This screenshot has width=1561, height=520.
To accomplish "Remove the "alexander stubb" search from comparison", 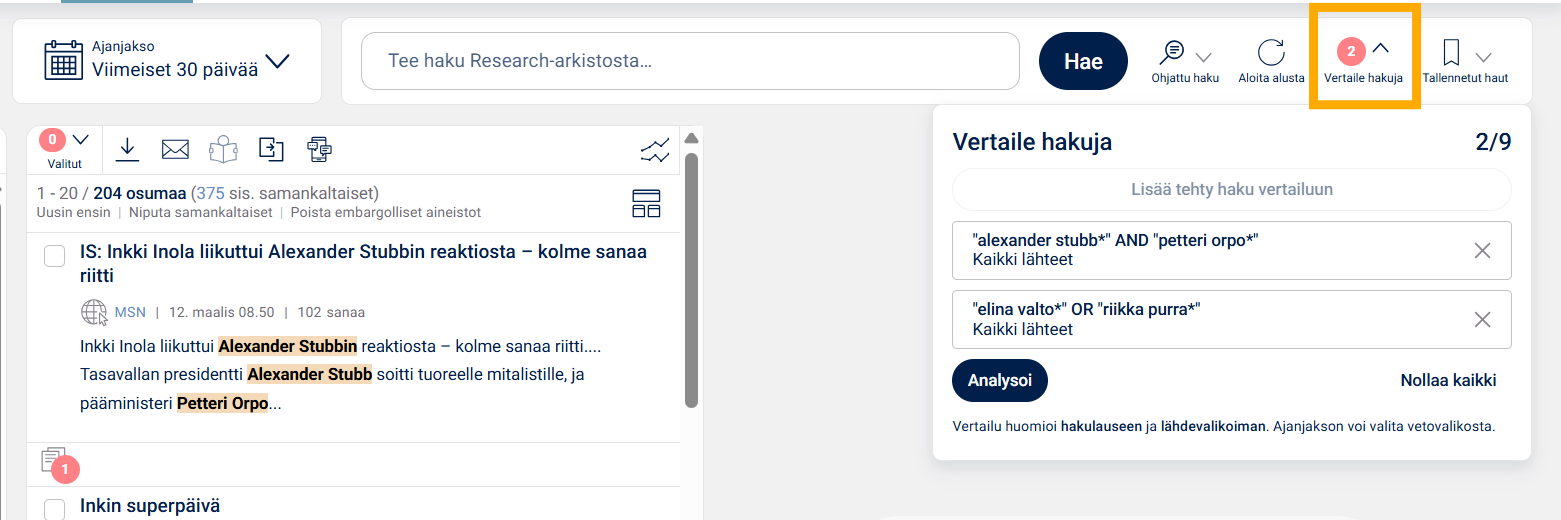I will pos(1482,251).
